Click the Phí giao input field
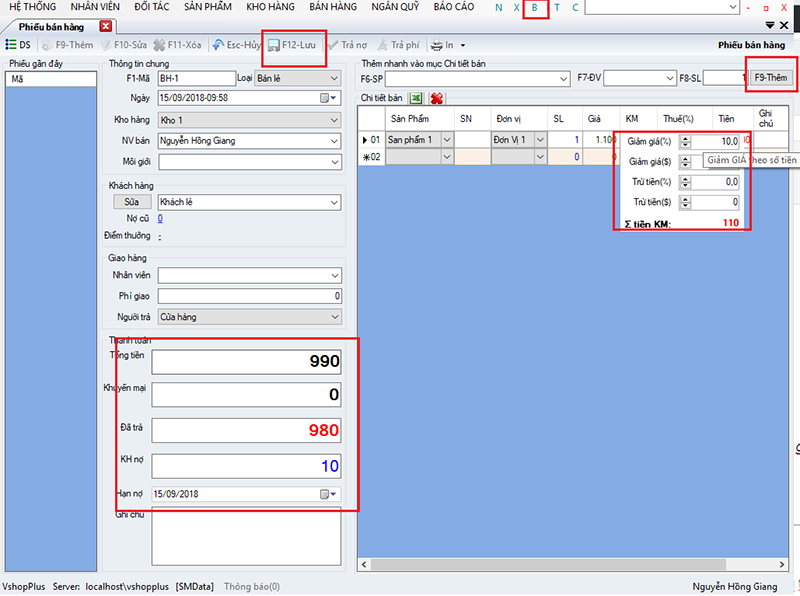This screenshot has width=800, height=596. (249, 296)
